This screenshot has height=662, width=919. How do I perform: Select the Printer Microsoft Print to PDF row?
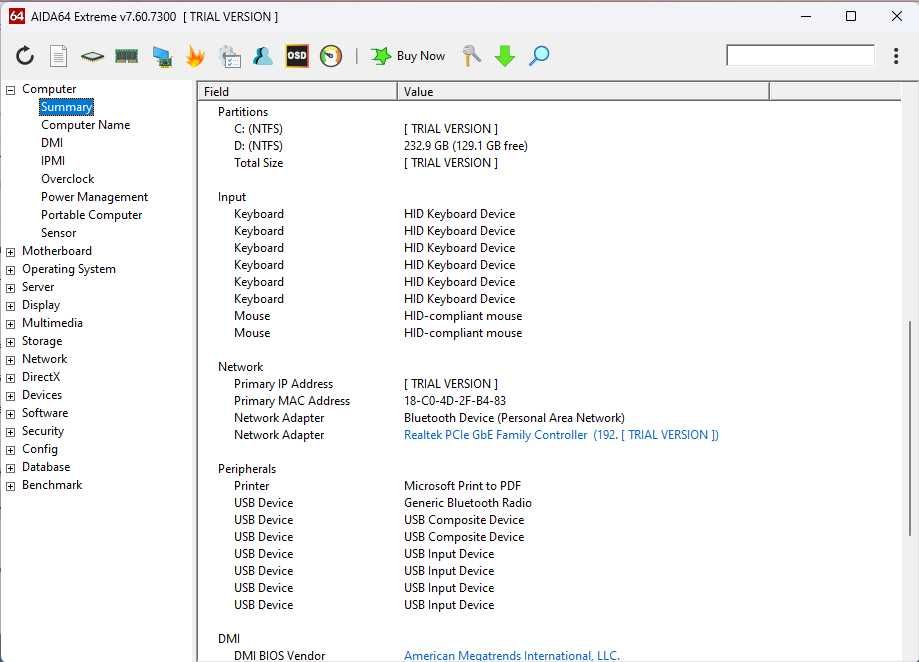pyautogui.click(x=549, y=486)
